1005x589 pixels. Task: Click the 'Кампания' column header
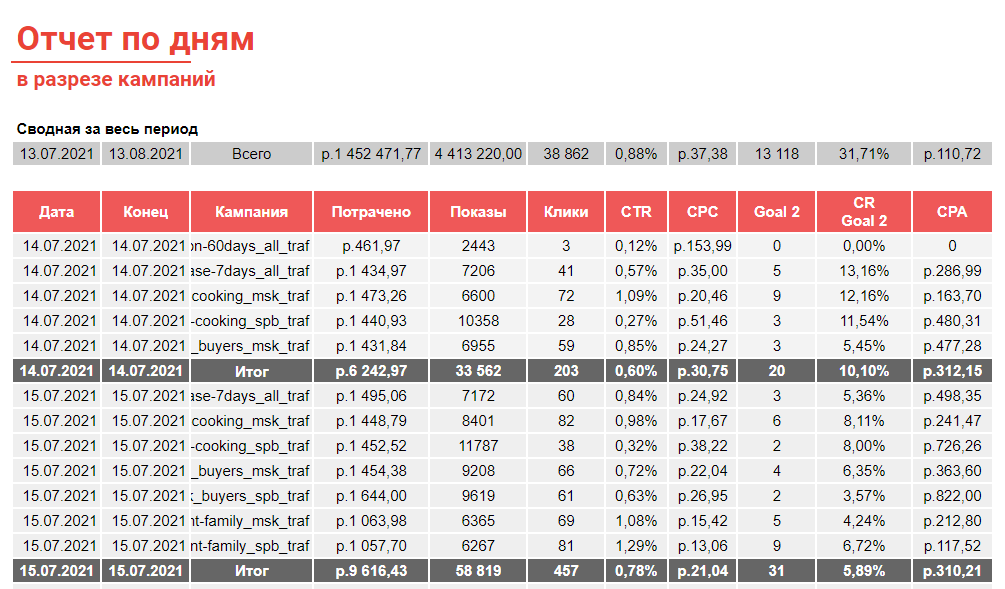[251, 212]
